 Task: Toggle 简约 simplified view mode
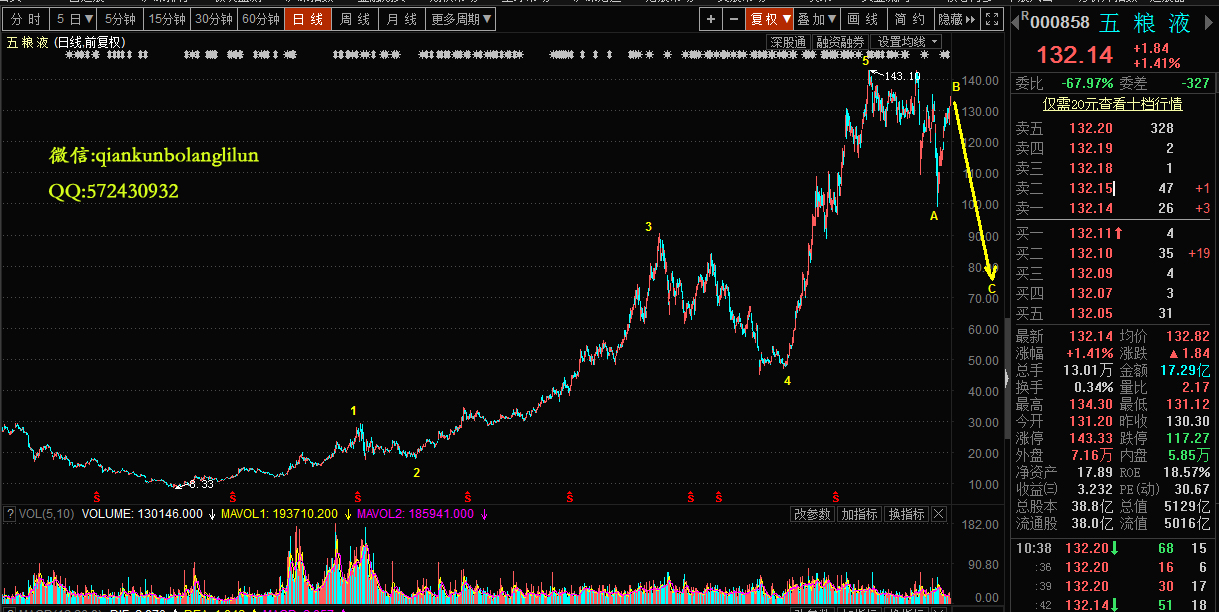(x=909, y=19)
